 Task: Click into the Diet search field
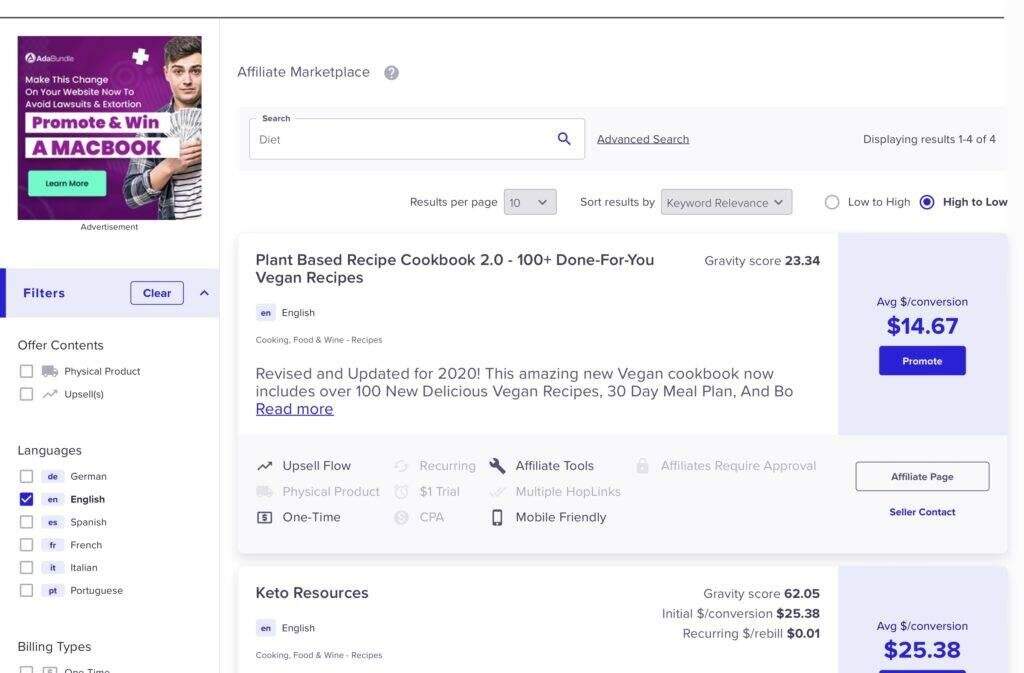[x=400, y=140]
